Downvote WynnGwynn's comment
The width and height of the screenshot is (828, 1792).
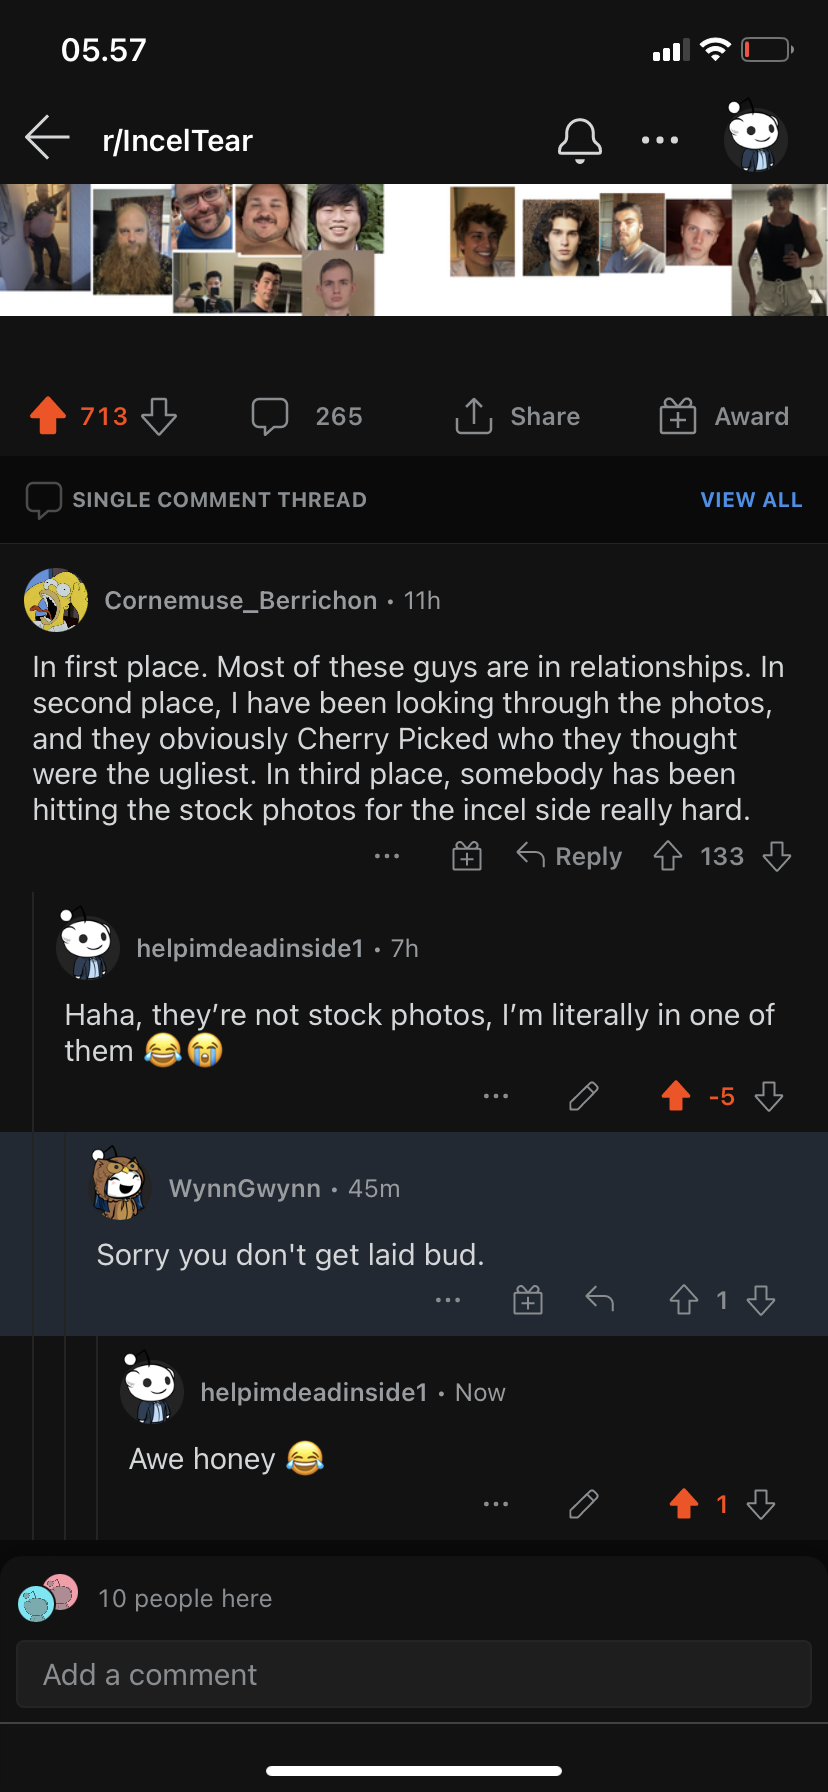(761, 1300)
